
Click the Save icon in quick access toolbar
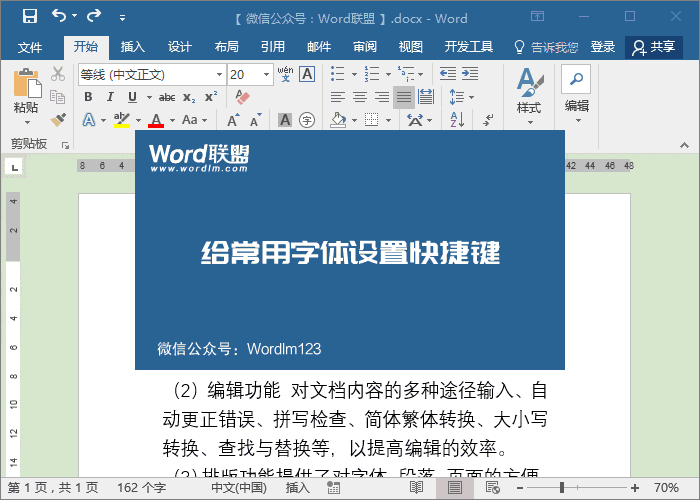[30, 17]
